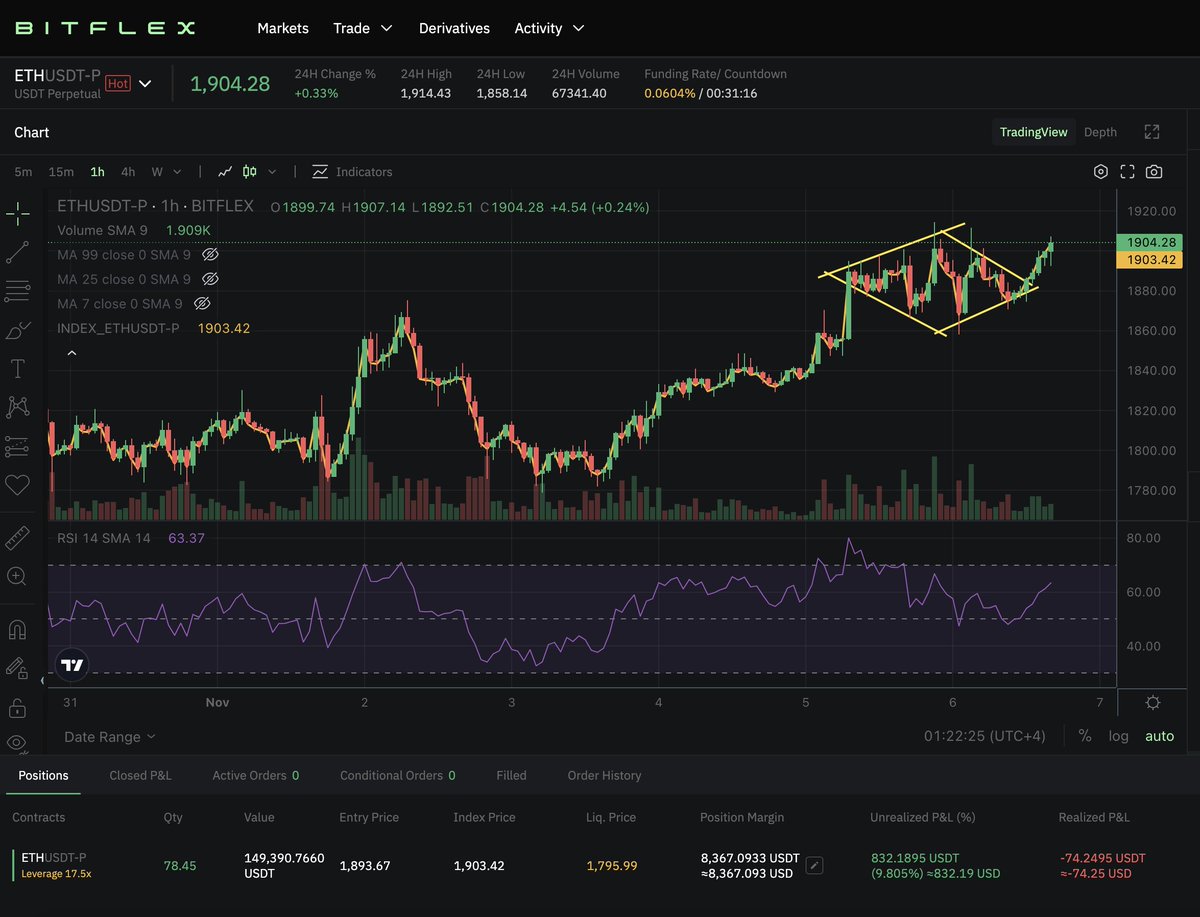Open the Markets page
1200x917 pixels.
tap(283, 28)
